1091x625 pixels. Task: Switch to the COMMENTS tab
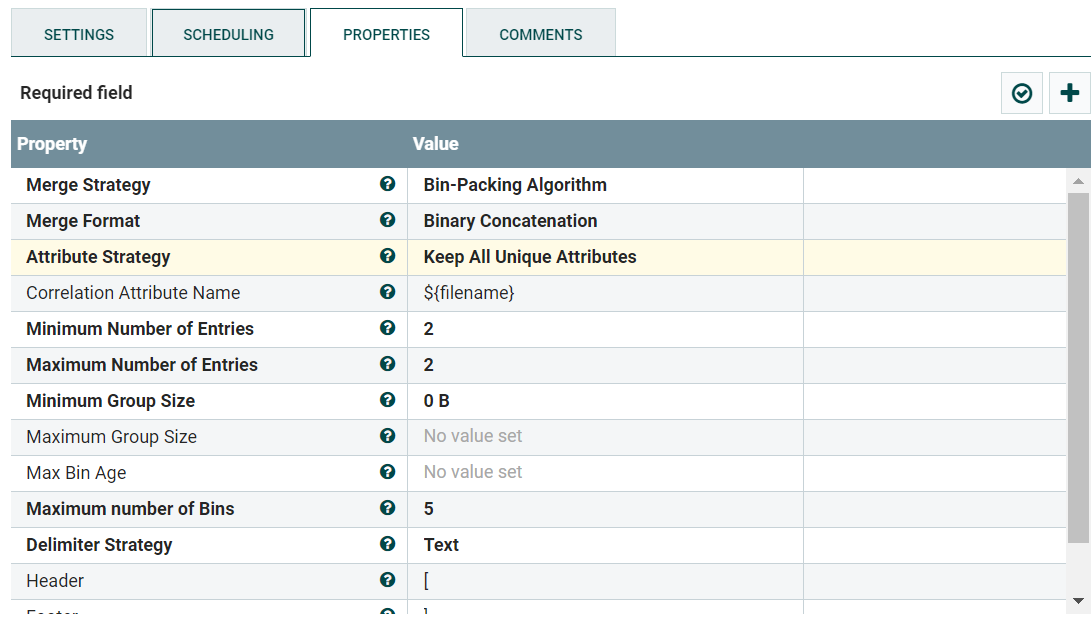pos(540,33)
